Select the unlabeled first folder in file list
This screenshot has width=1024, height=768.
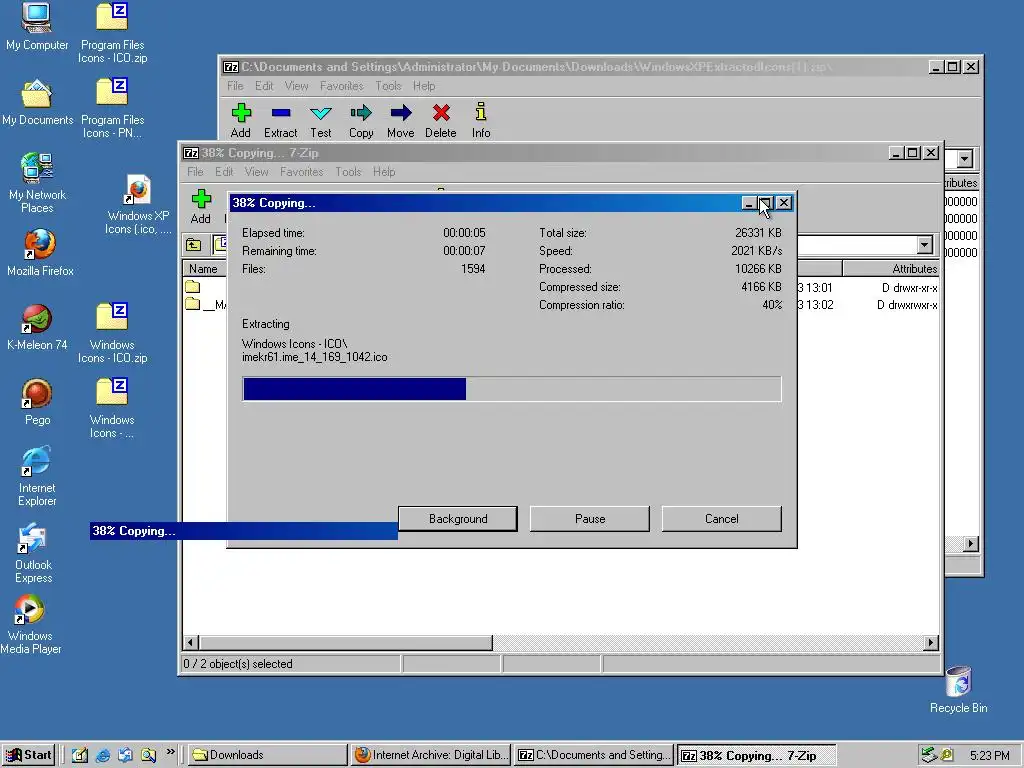pyautogui.click(x=193, y=287)
